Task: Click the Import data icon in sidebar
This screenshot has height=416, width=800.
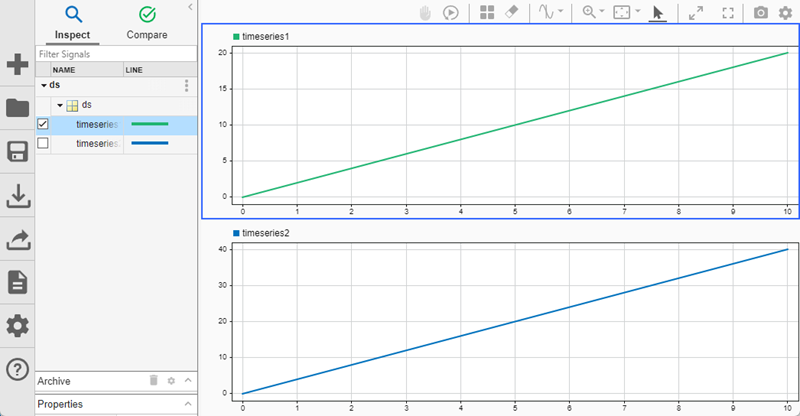Action: tap(18, 196)
